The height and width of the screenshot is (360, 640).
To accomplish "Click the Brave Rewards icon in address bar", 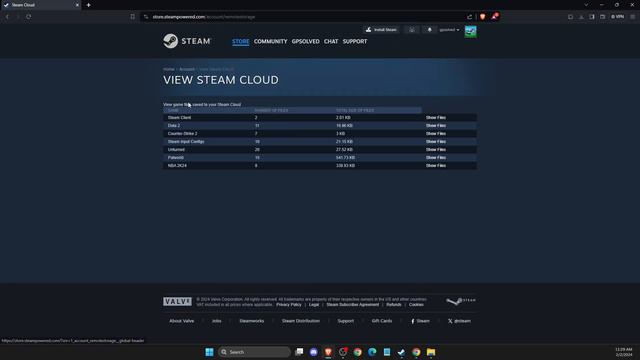I will tap(495, 17).
